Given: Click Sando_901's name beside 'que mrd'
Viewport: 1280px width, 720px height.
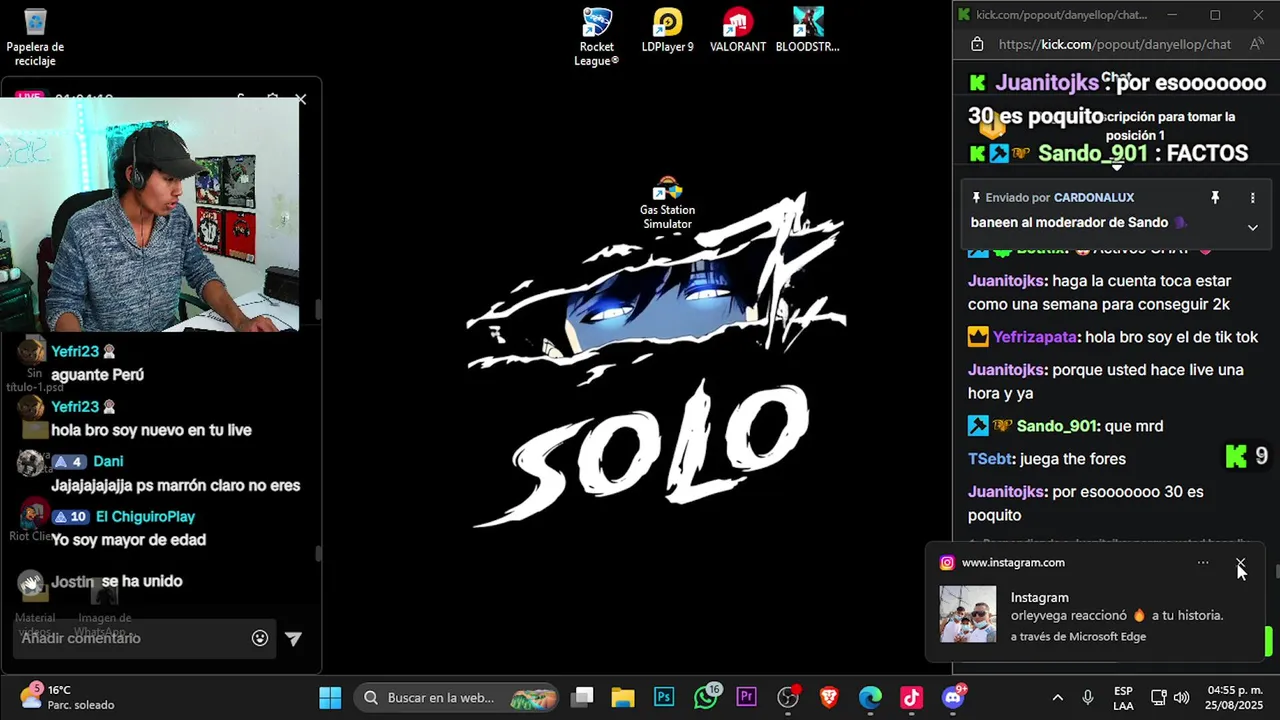Looking at the screenshot, I should tap(1057, 426).
